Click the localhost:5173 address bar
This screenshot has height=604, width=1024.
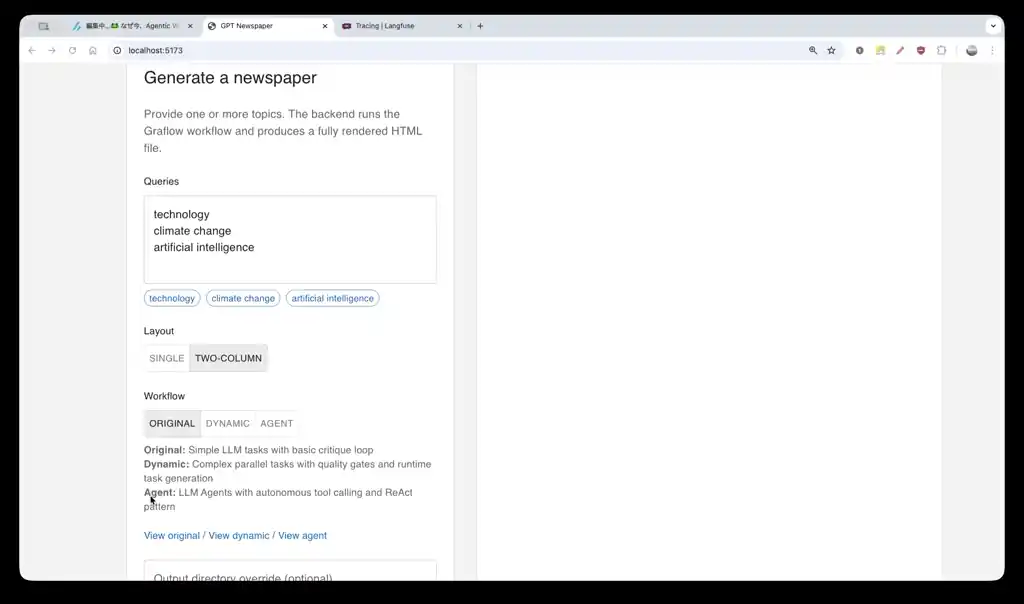coord(457,50)
